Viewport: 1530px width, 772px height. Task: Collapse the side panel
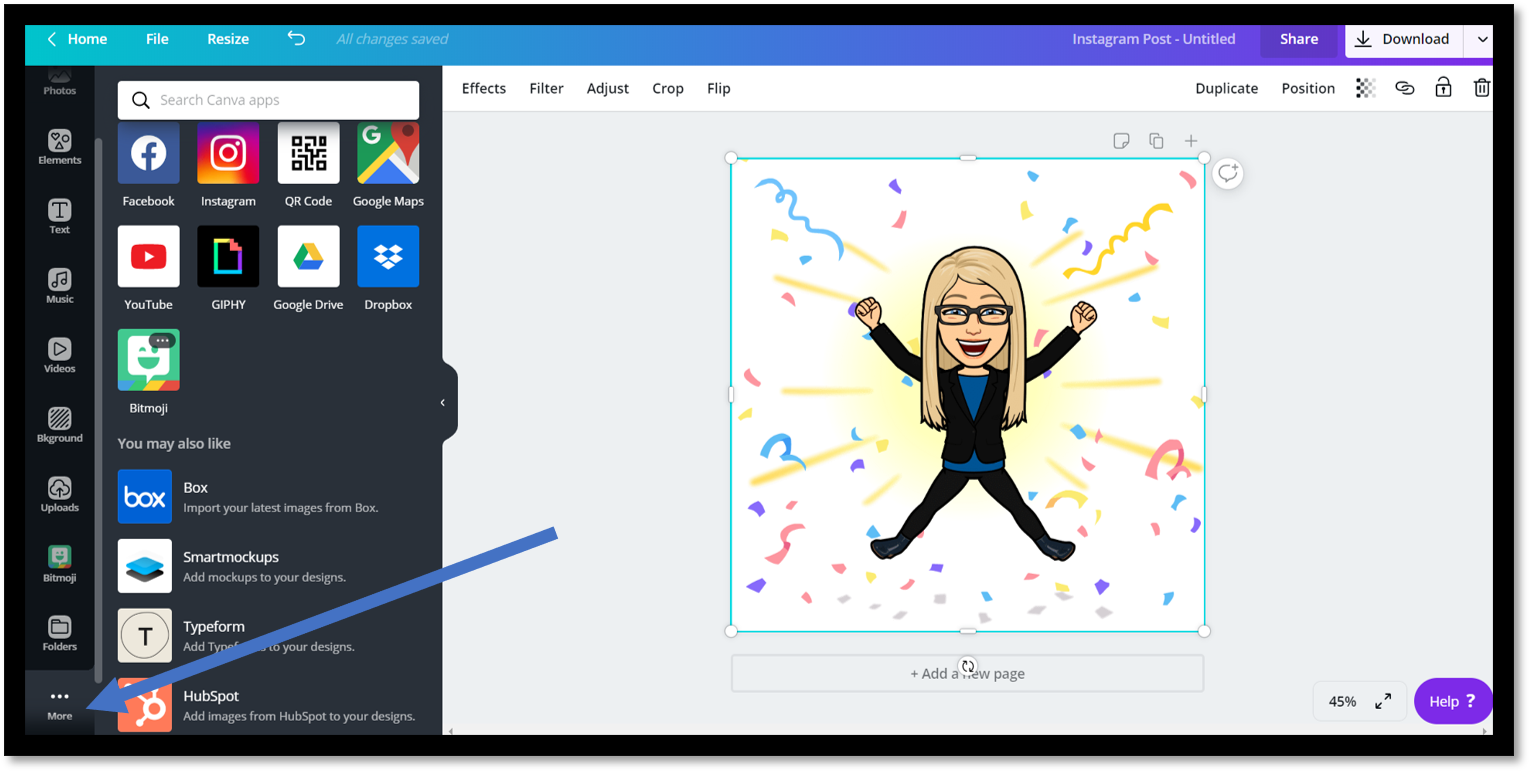point(443,402)
